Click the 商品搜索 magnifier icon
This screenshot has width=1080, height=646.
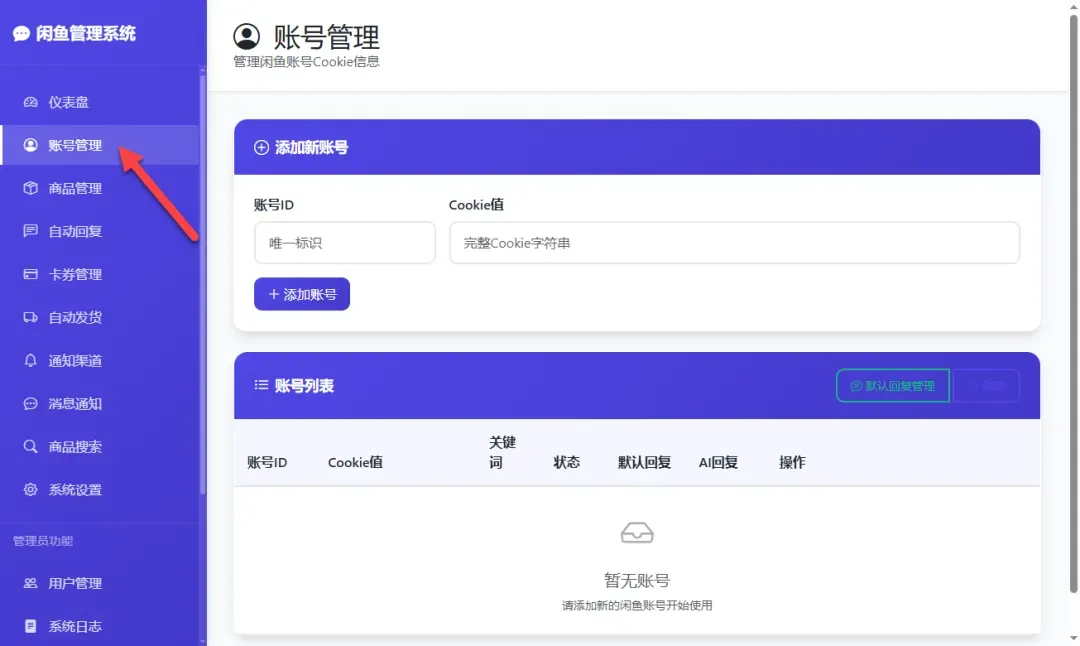click(x=30, y=446)
